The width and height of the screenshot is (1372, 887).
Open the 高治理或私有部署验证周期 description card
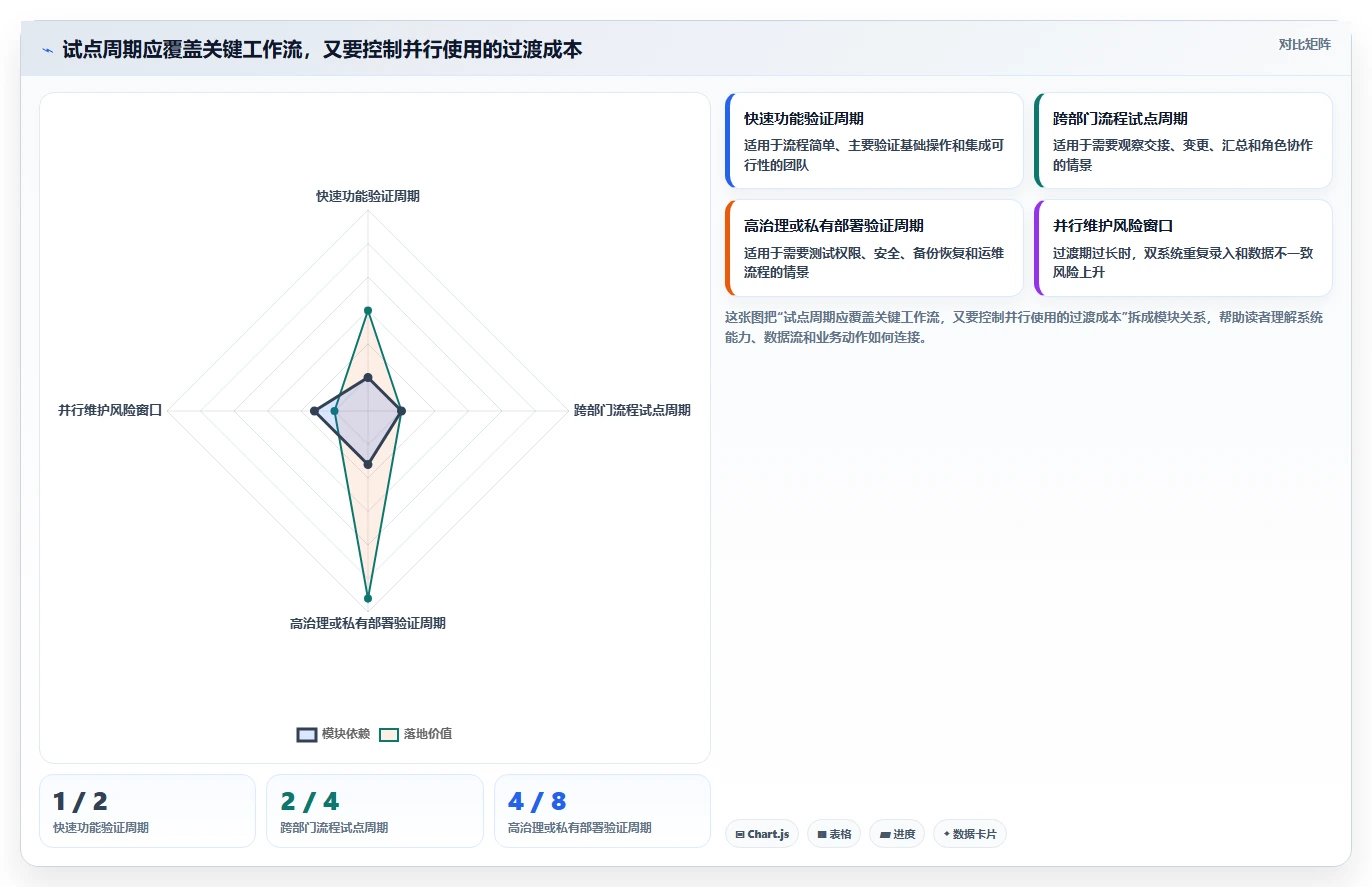(x=874, y=248)
